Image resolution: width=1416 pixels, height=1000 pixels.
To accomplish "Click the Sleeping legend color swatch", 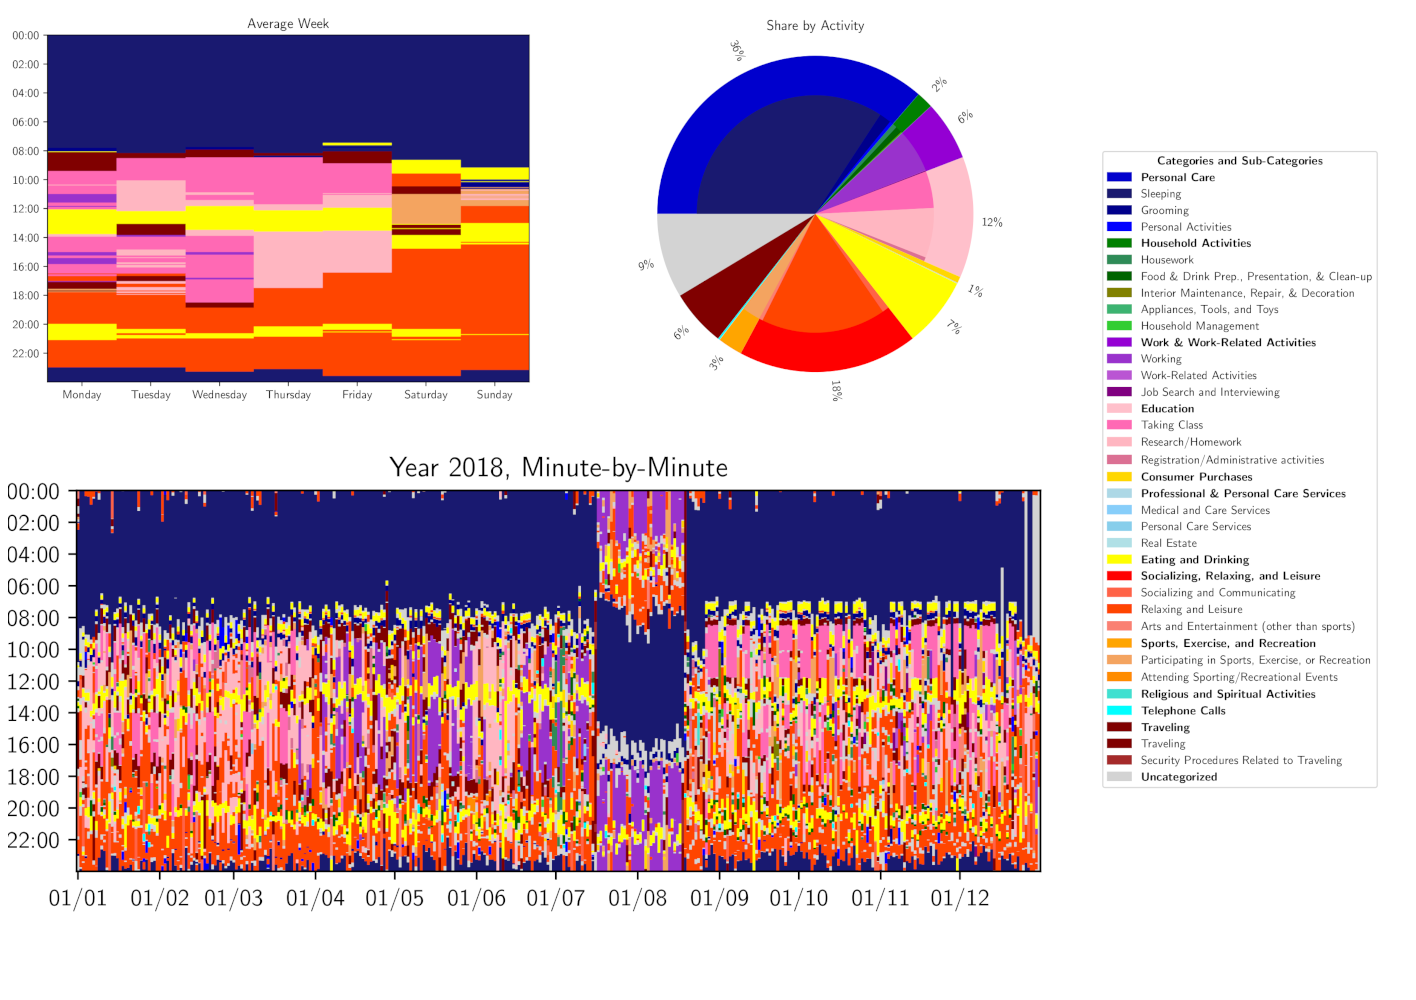I will click(x=1119, y=194).
